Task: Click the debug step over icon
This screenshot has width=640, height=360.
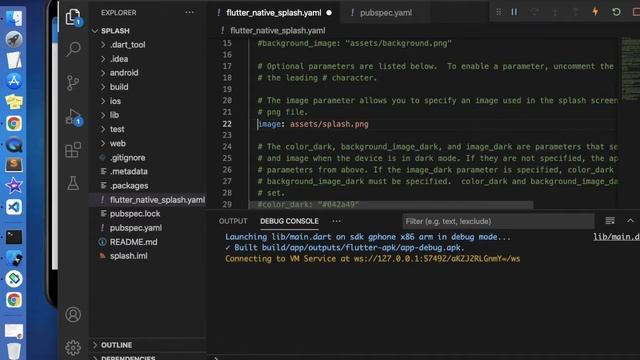Action: [x=534, y=12]
